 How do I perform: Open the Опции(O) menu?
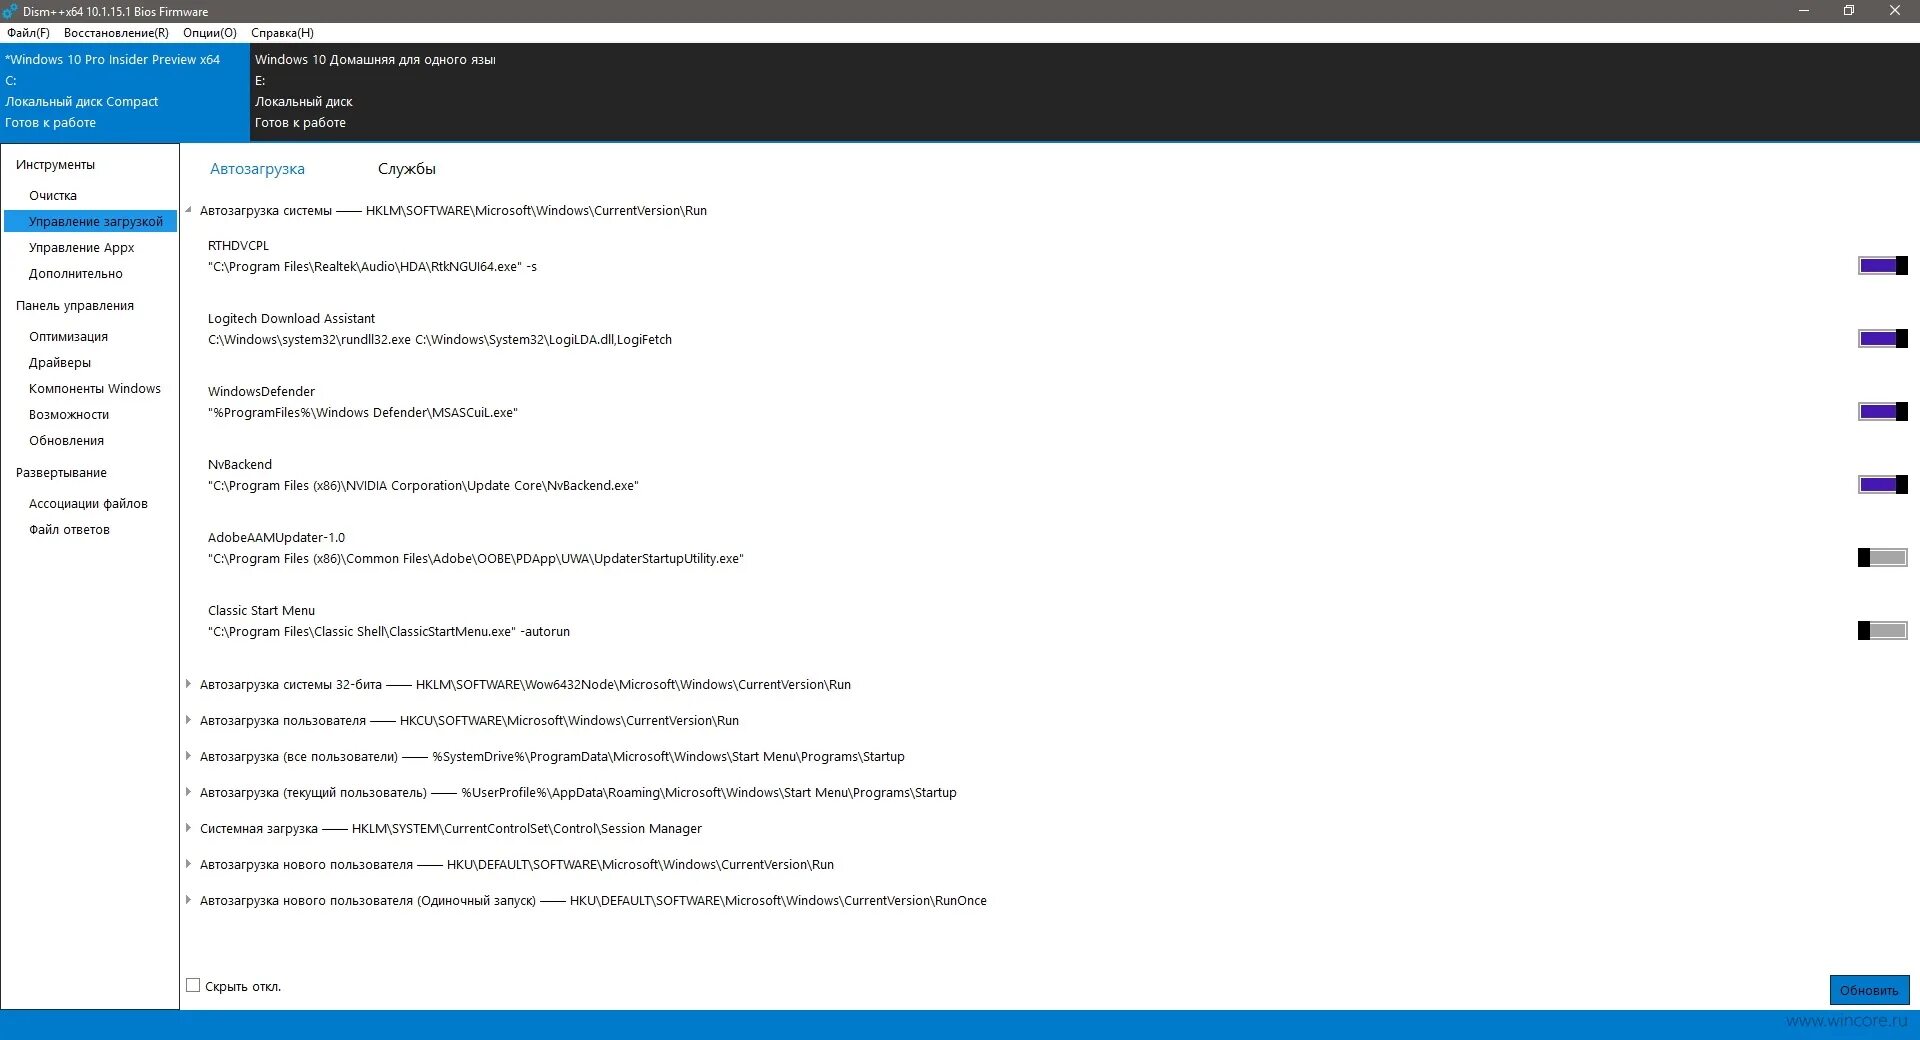coord(210,33)
